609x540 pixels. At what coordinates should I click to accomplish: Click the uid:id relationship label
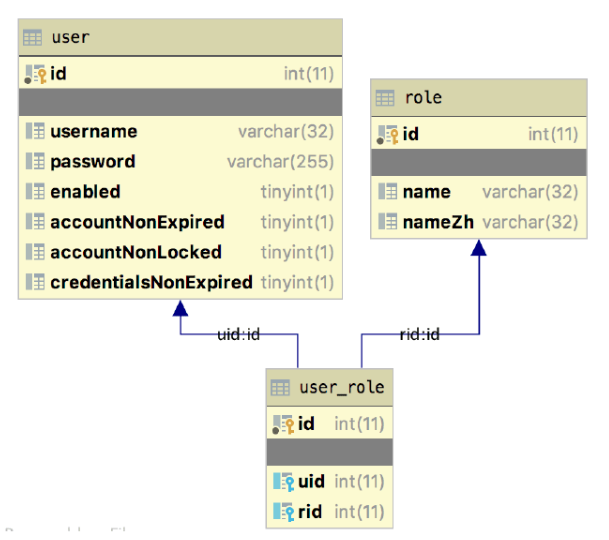[238, 335]
